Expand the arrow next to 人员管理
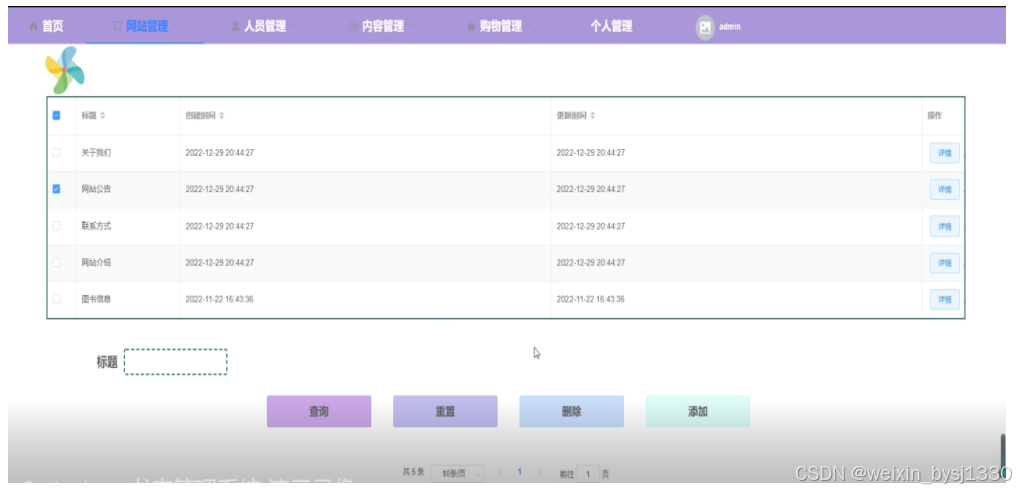1016x492 pixels. (293, 26)
